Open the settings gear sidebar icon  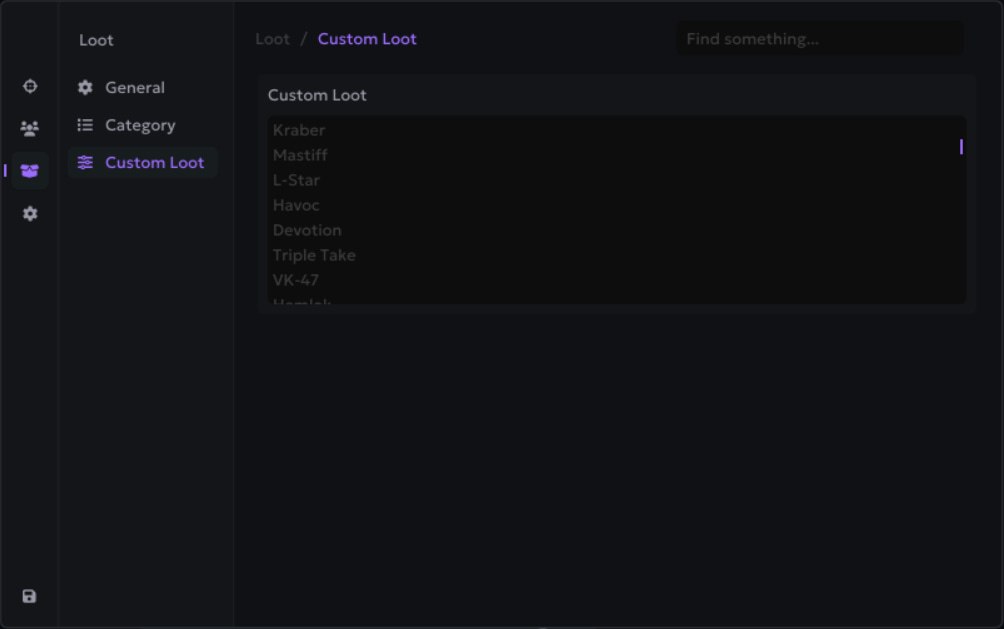30,213
